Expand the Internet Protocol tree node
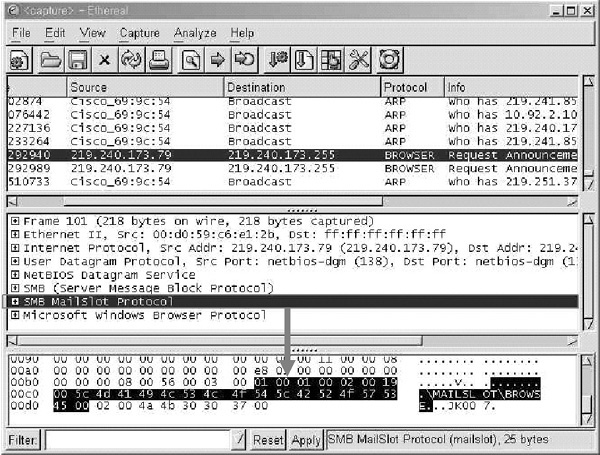Viewport: 600px width, 455px height. point(15,248)
